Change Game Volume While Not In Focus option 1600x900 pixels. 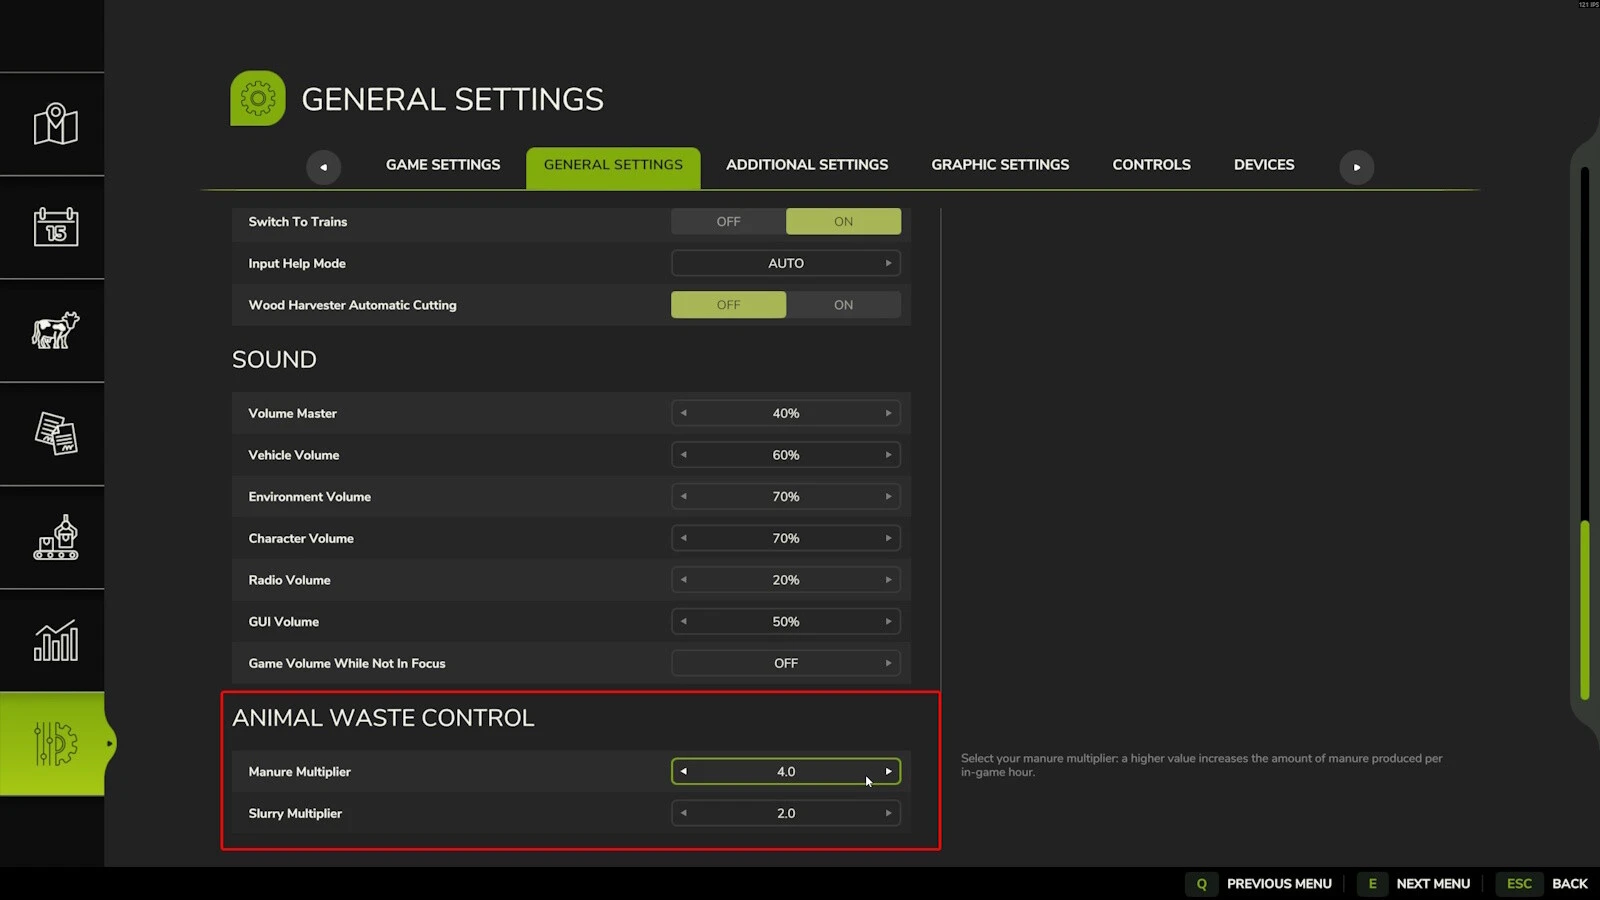coord(786,663)
